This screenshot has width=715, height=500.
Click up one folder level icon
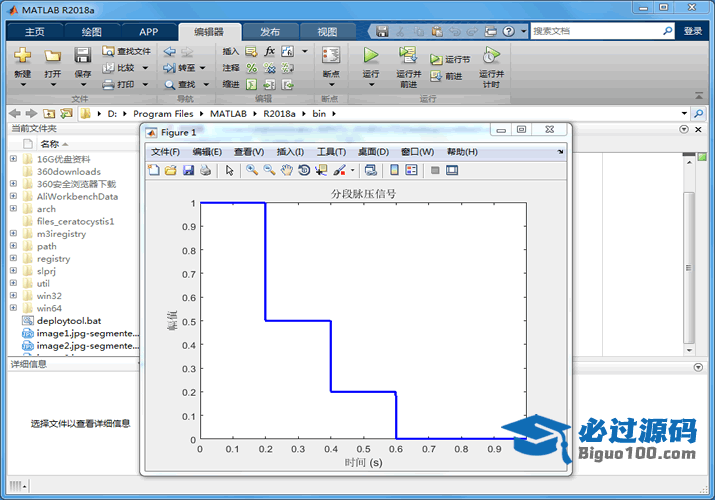[49, 113]
